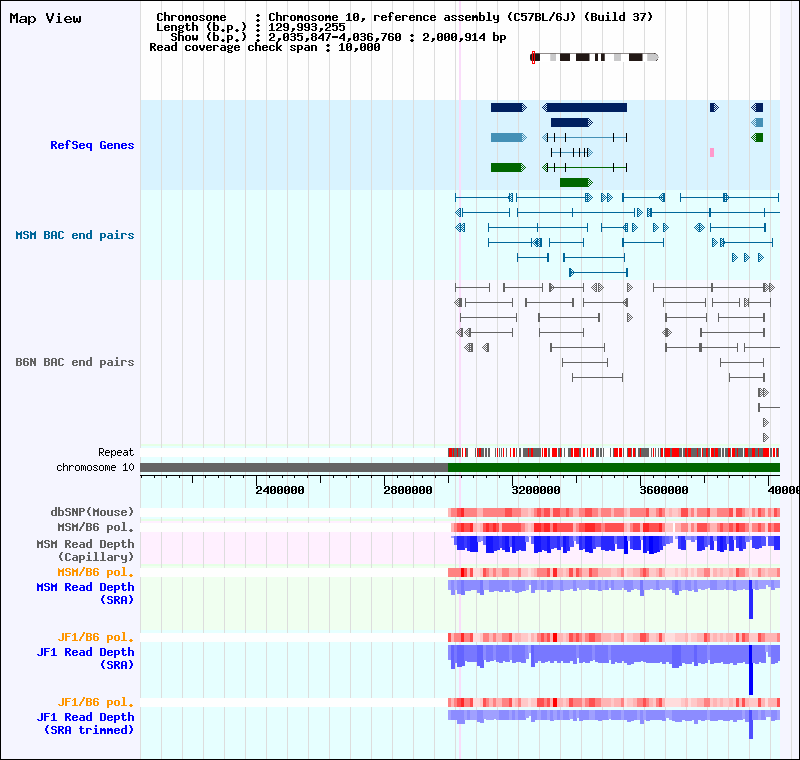Click the 2400000 ruler position label
The image size is (800, 760).
pyautogui.click(x=280, y=490)
